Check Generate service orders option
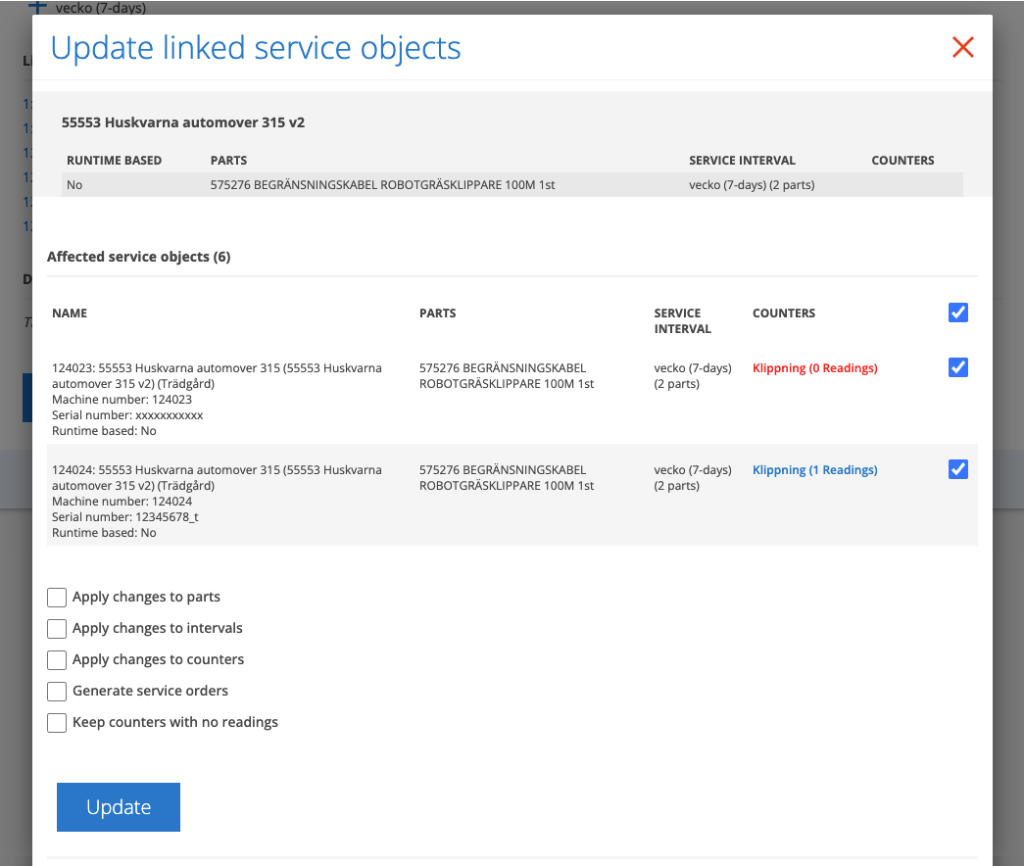This screenshot has height=866, width=1024. (57, 691)
